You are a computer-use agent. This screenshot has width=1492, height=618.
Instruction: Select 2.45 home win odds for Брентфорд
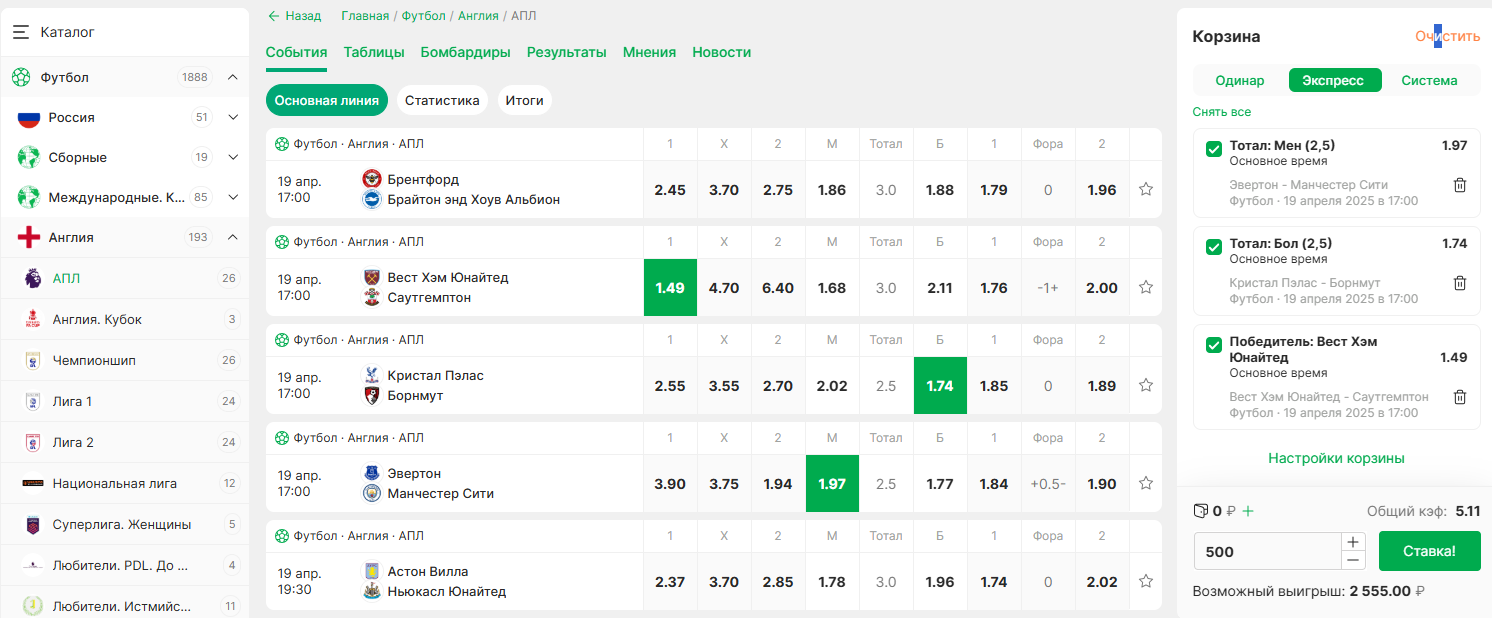click(670, 190)
